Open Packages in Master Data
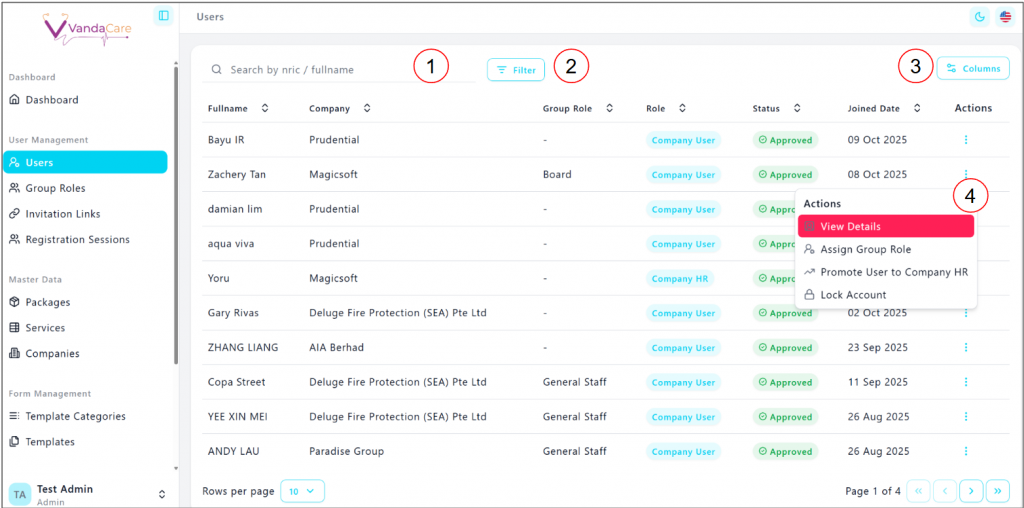 coord(47,302)
